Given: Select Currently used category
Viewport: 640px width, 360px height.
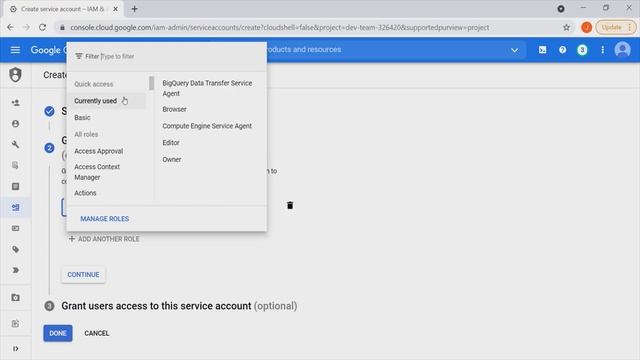Looking at the screenshot, I should tap(106, 101).
